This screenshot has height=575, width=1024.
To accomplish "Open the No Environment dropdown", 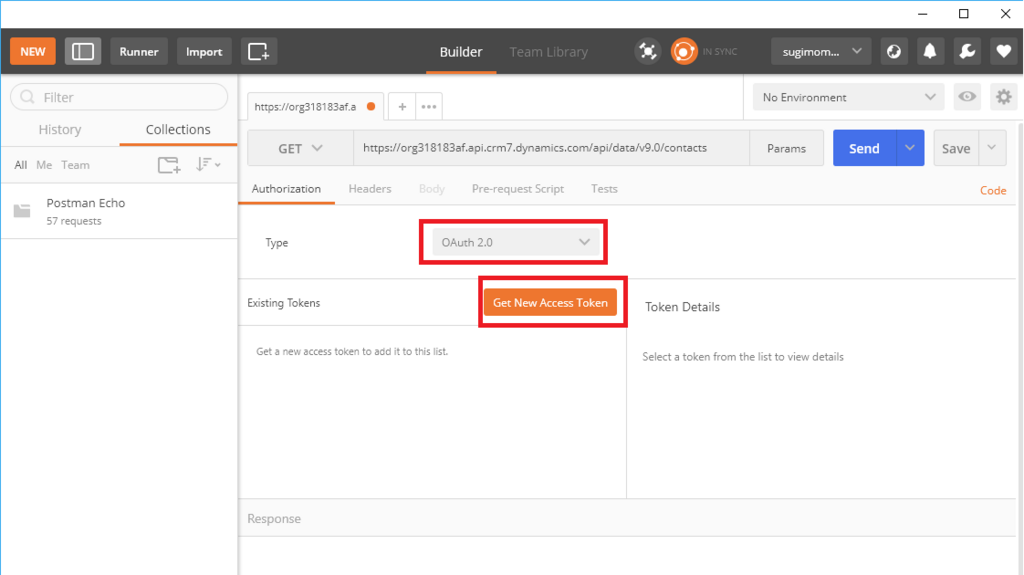I will click(x=848, y=97).
